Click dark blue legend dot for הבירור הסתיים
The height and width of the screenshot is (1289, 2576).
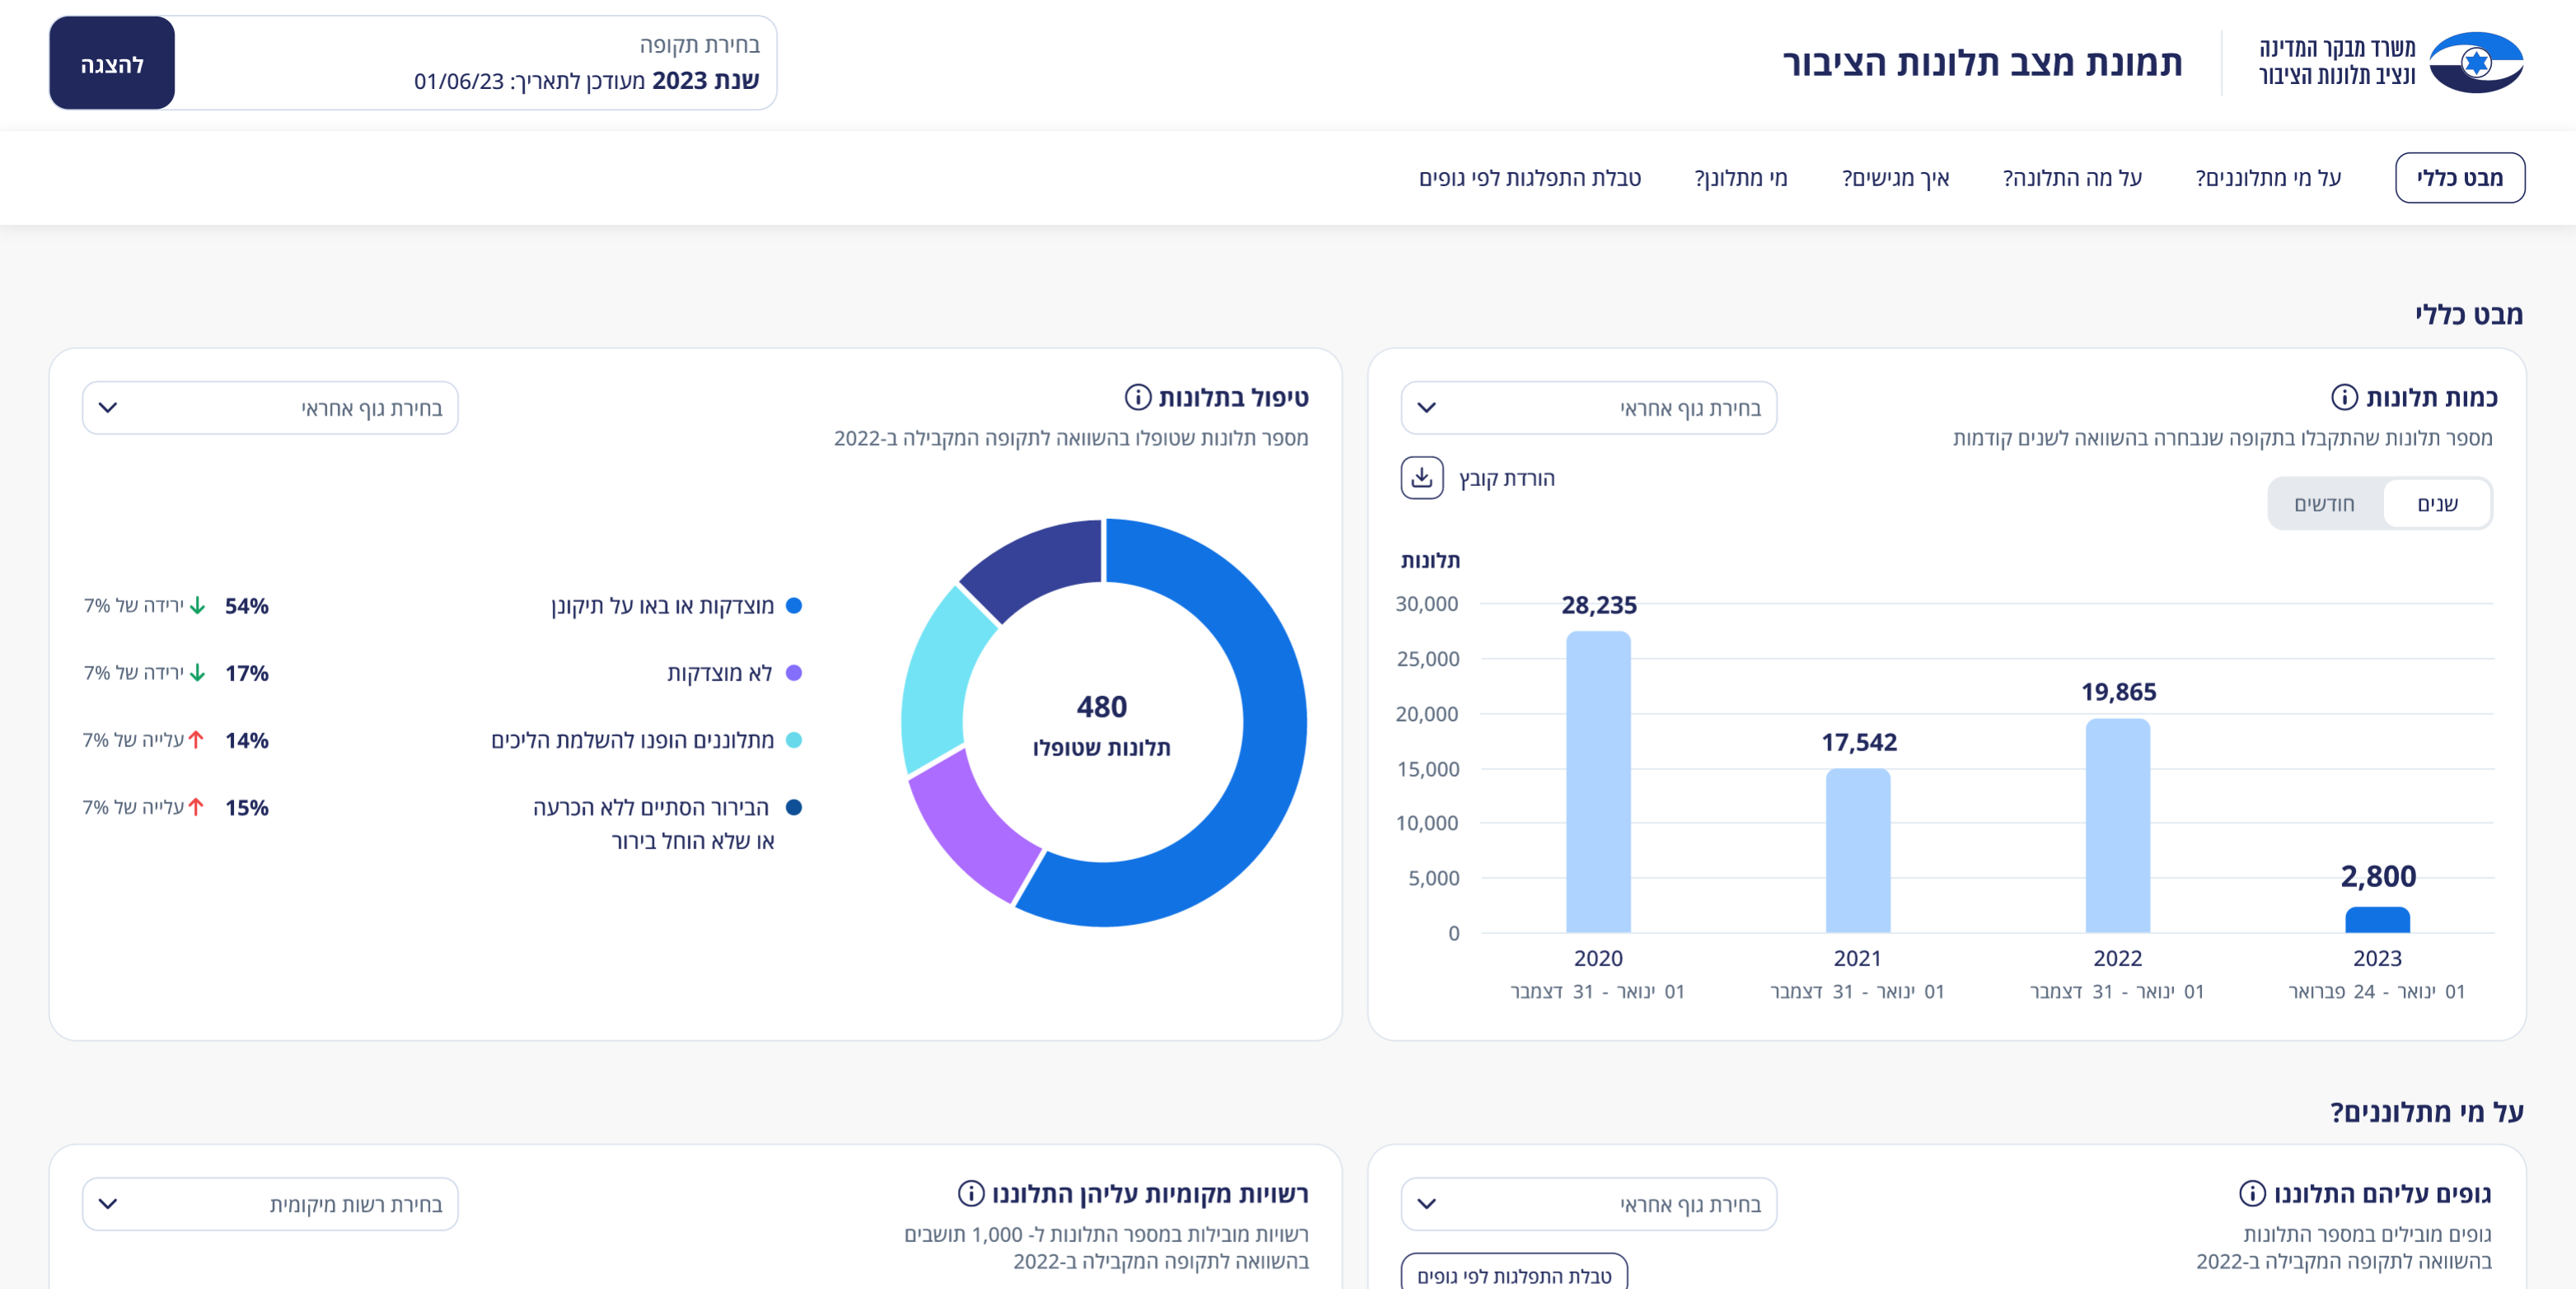tap(794, 807)
